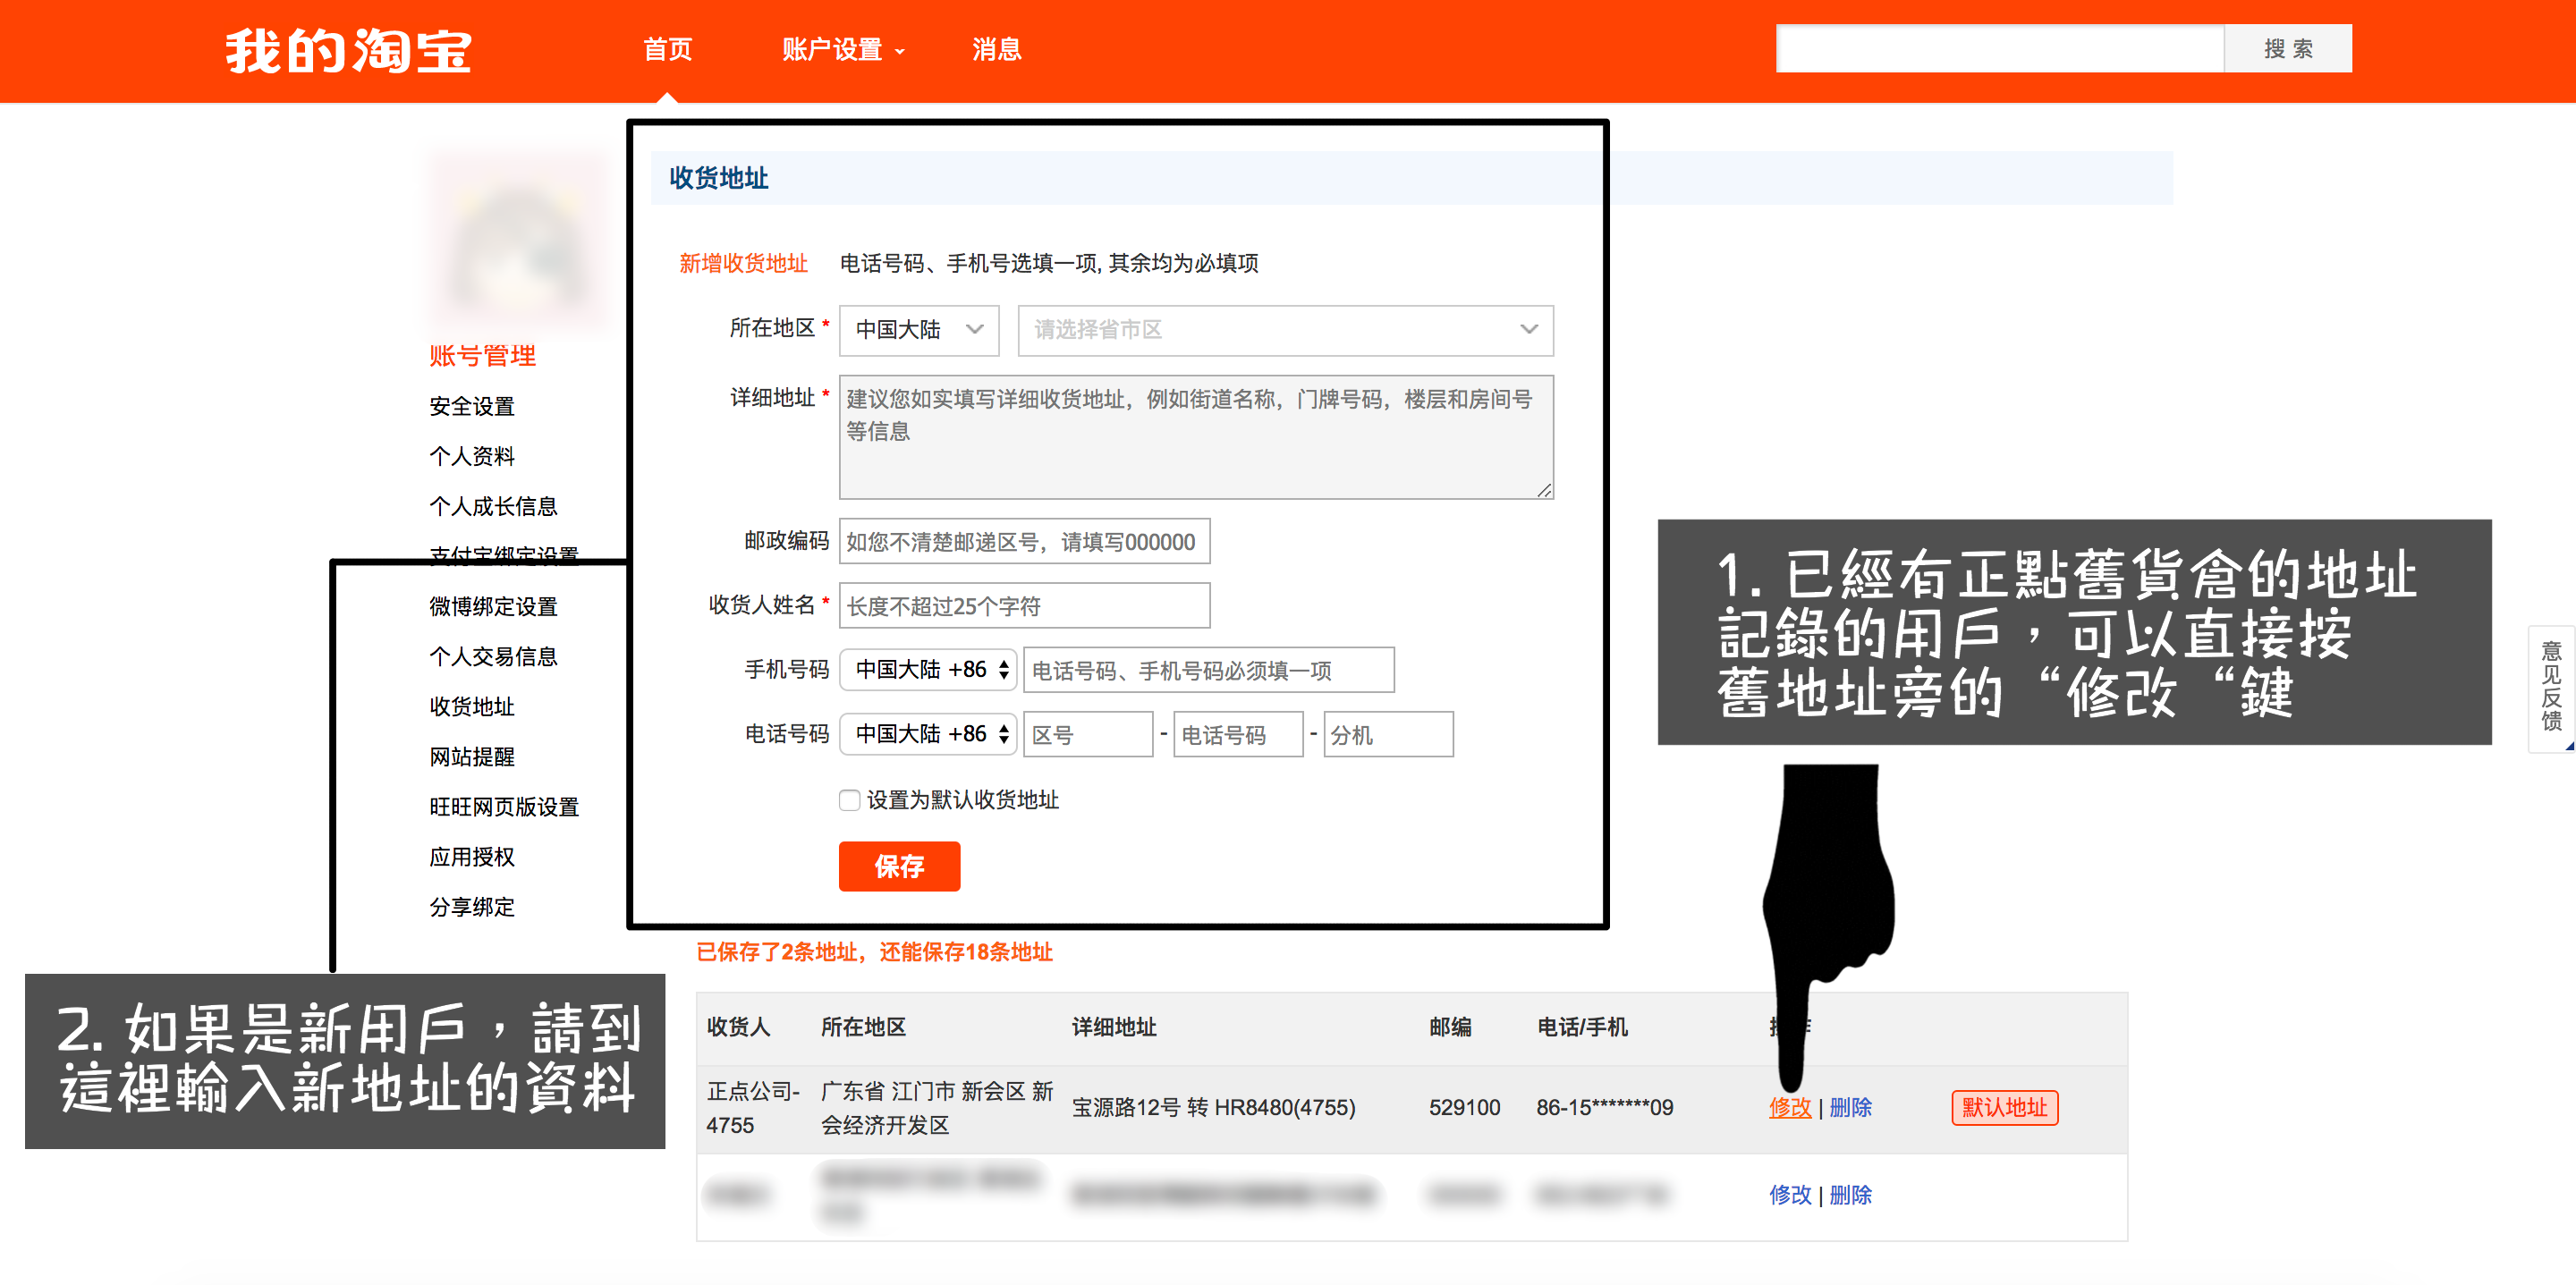Open 个人交易信息 in the sidebar
This screenshot has width=2576, height=1285.
tap(493, 656)
